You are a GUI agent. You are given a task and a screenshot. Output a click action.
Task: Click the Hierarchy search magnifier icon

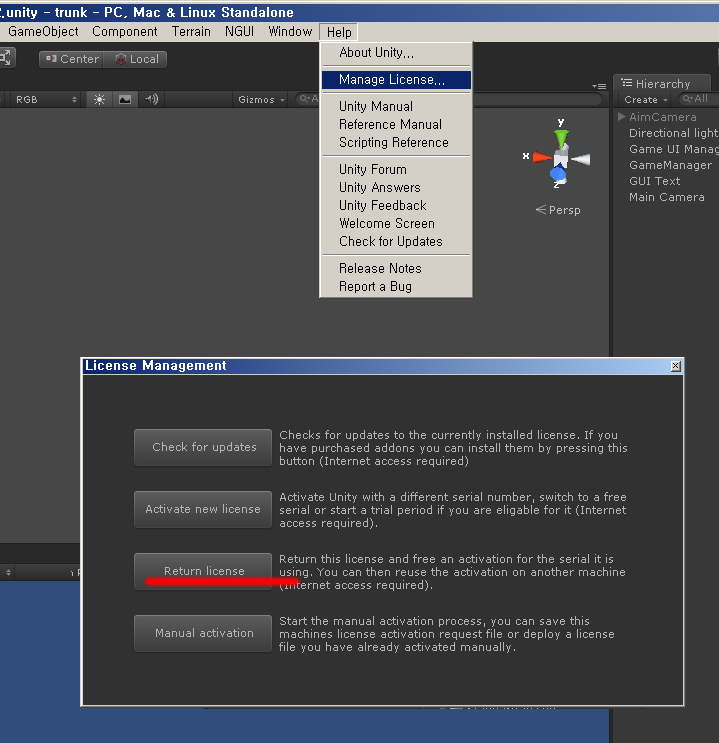tap(688, 99)
